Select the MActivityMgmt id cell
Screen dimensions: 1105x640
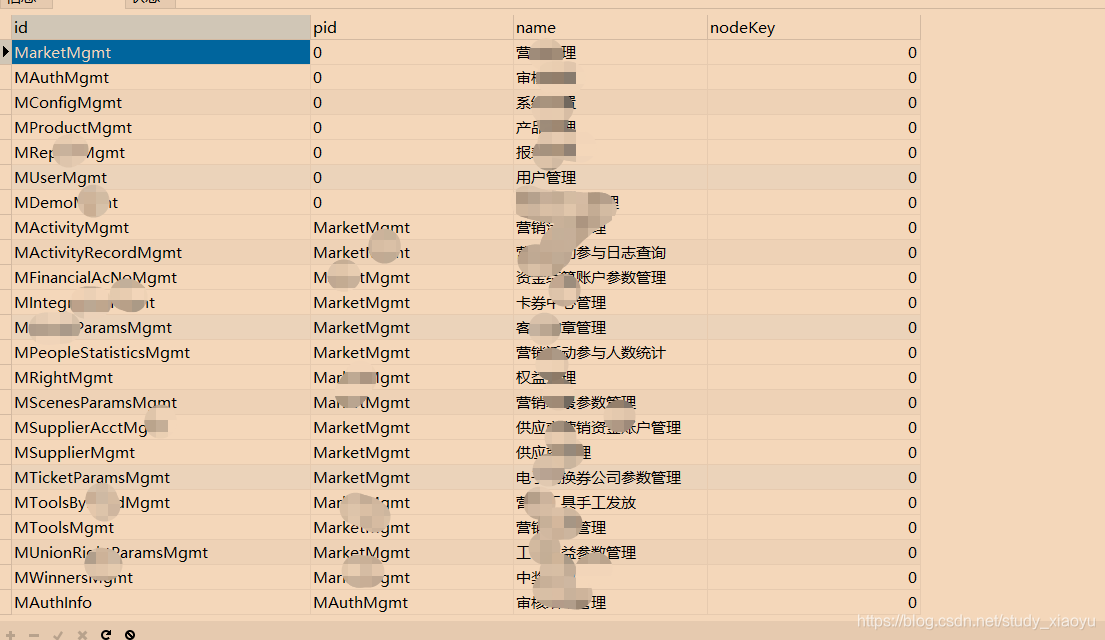(x=161, y=228)
